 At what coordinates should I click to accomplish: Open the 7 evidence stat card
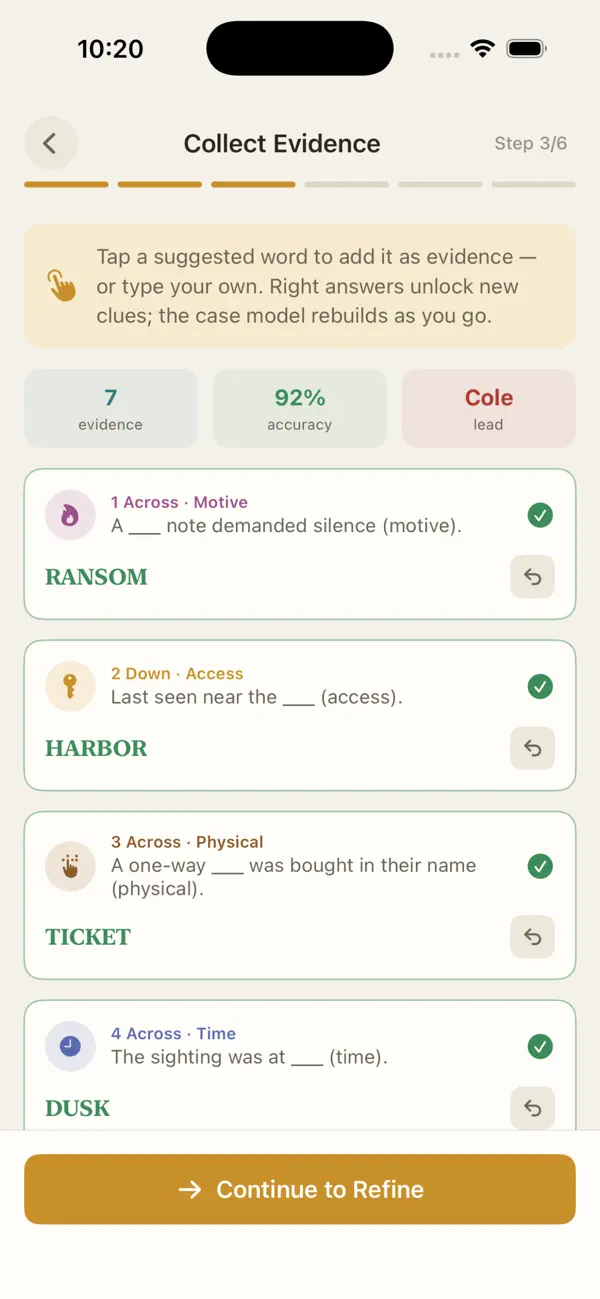[111, 408]
